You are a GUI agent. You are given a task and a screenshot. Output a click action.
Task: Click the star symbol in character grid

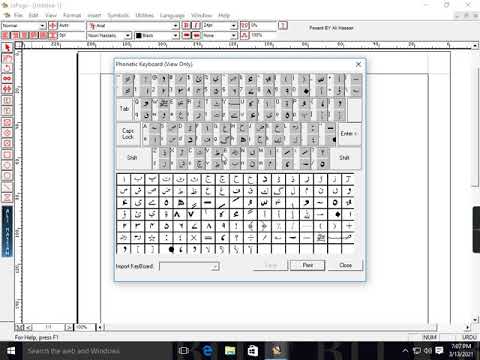pyautogui.click(x=152, y=238)
